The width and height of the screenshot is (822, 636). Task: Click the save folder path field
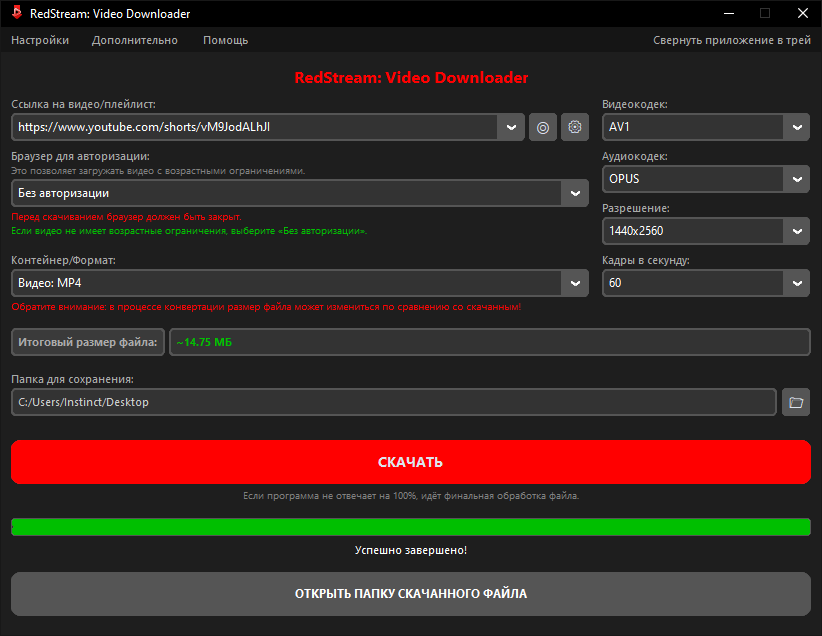(394, 402)
